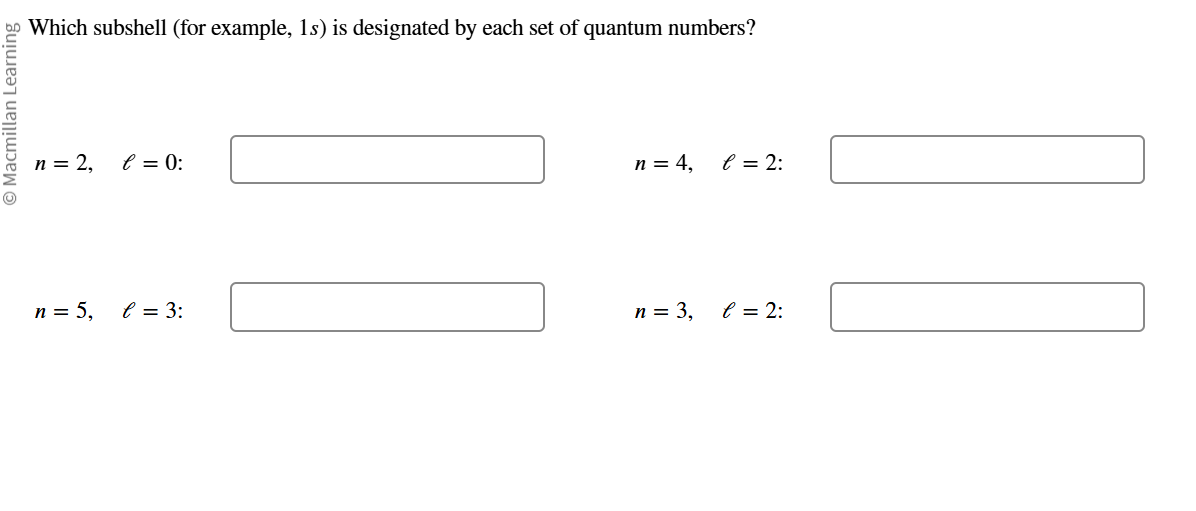1196x511 pixels.
Task: Click the 'n = 3,' label text
Action: (x=664, y=310)
